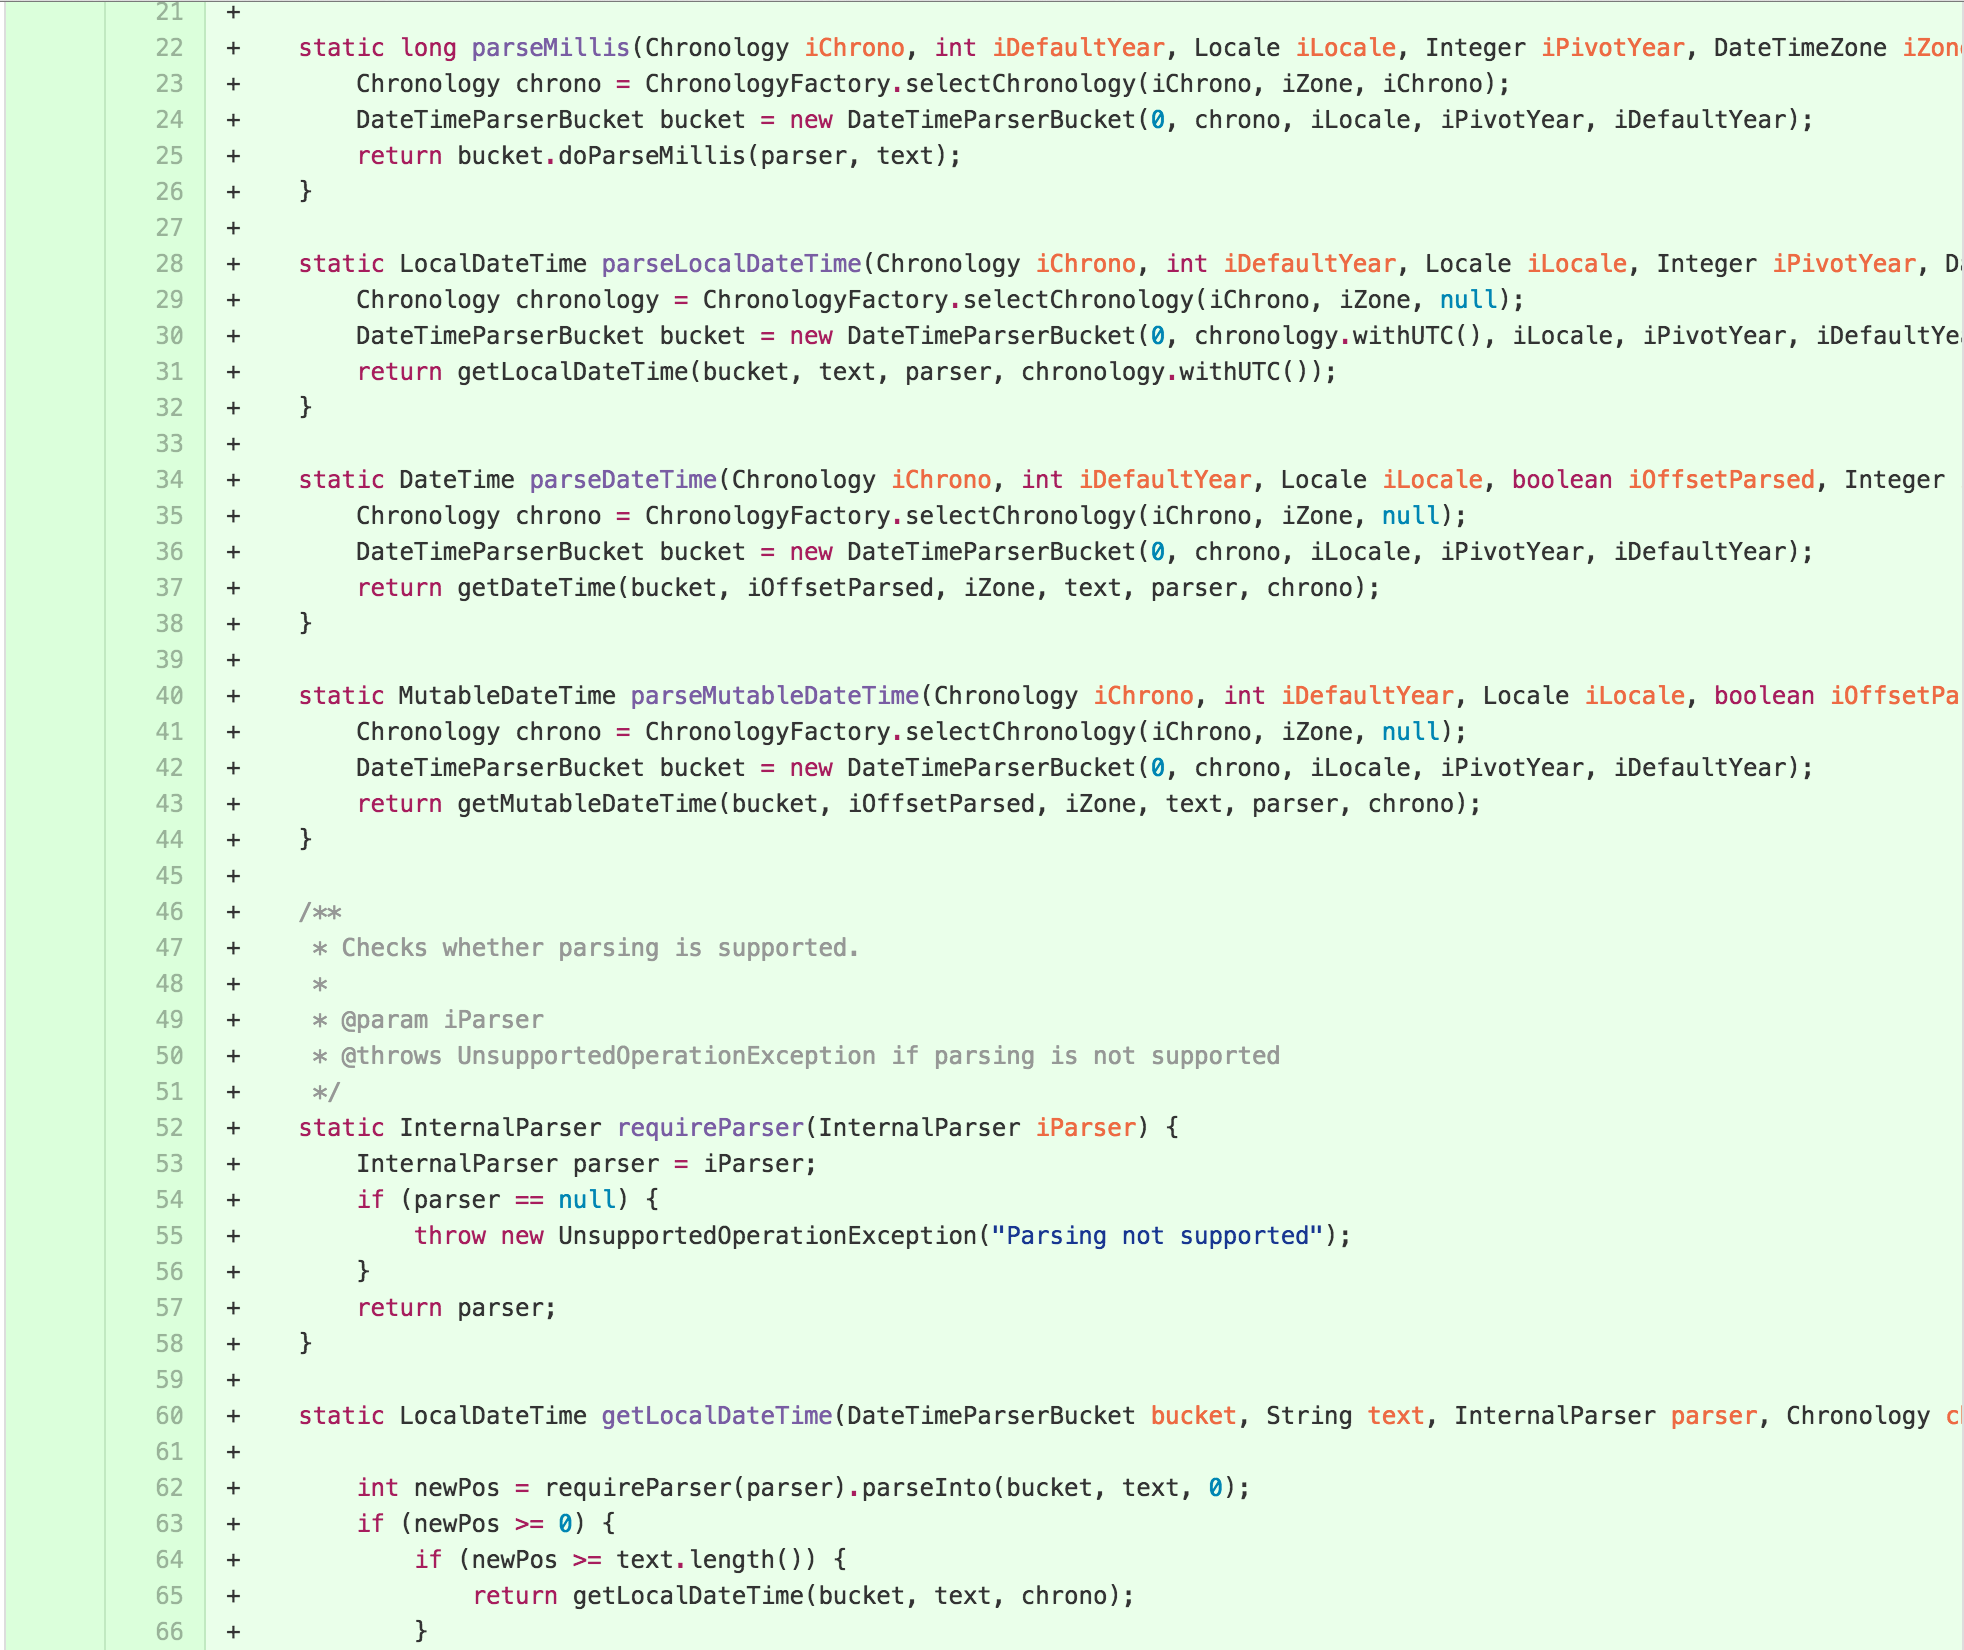Click "if (parser == null)" on line 54
This screenshot has height=1650, width=1964.
(x=492, y=1200)
